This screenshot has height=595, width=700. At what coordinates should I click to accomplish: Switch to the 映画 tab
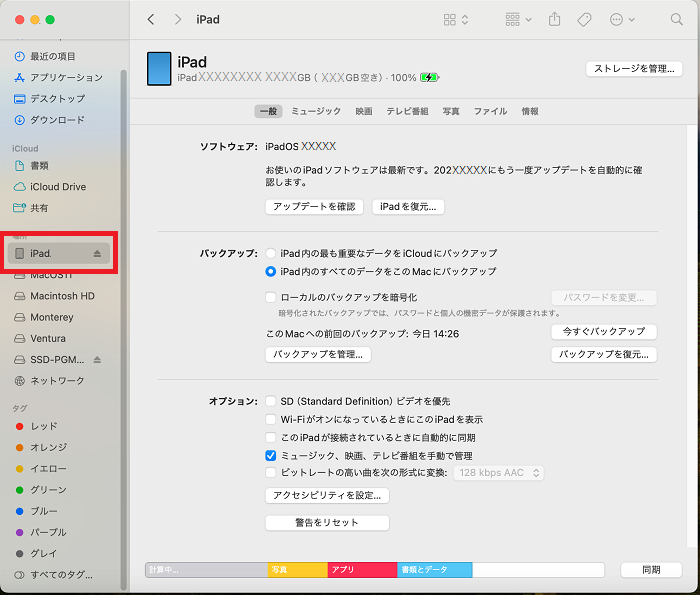click(x=364, y=111)
